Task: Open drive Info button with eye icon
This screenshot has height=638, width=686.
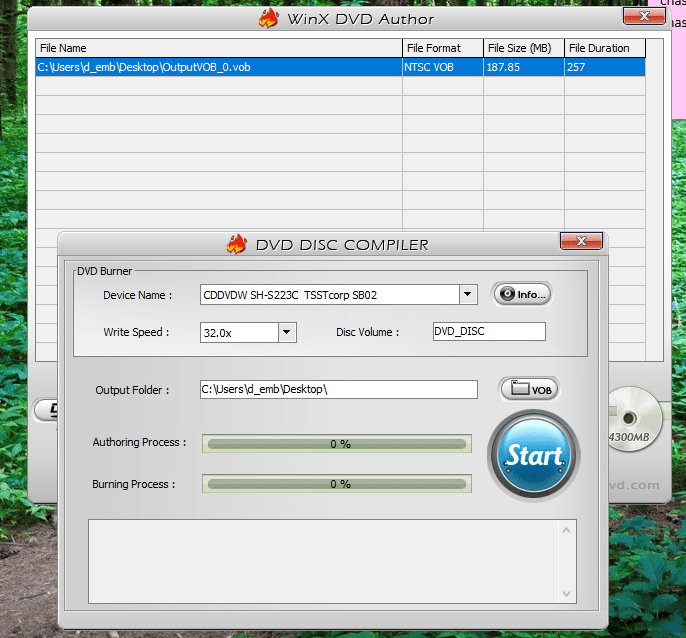Action: click(x=522, y=294)
